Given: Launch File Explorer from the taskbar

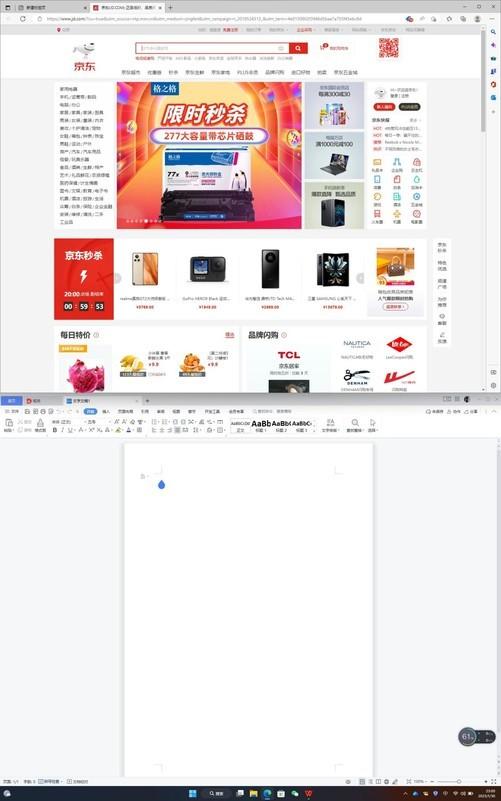Looking at the screenshot, I should coord(253,793).
